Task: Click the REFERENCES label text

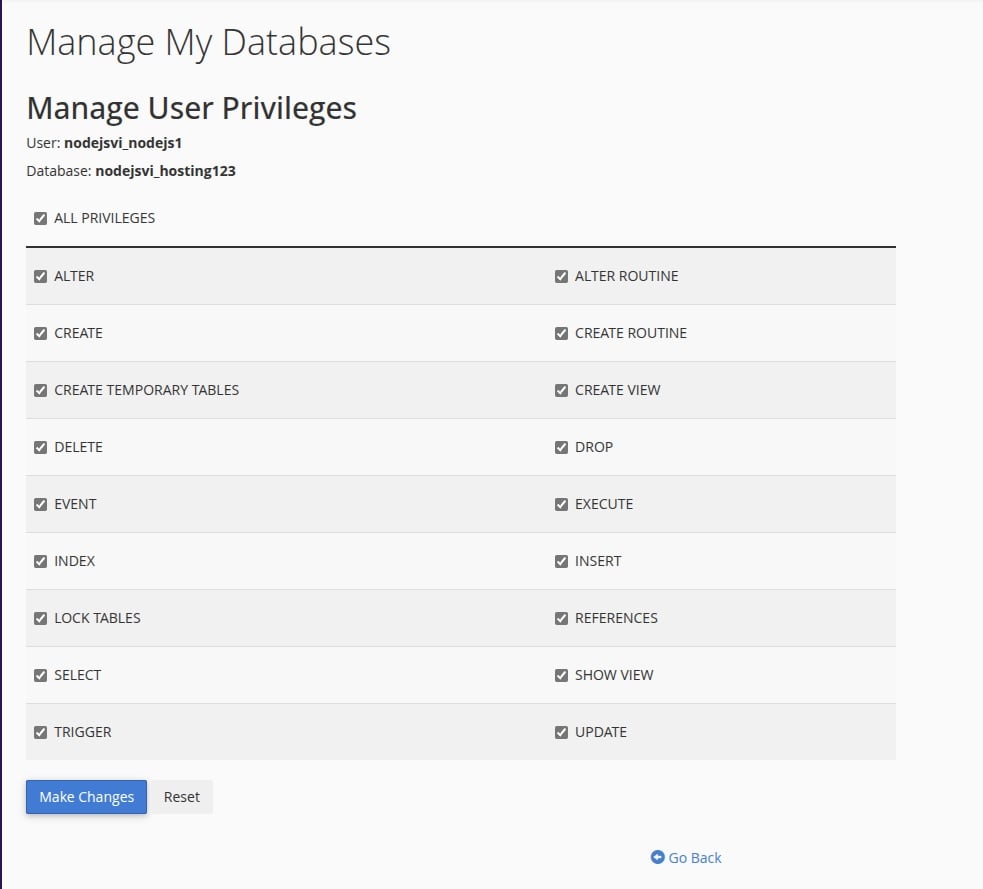Action: coord(616,618)
